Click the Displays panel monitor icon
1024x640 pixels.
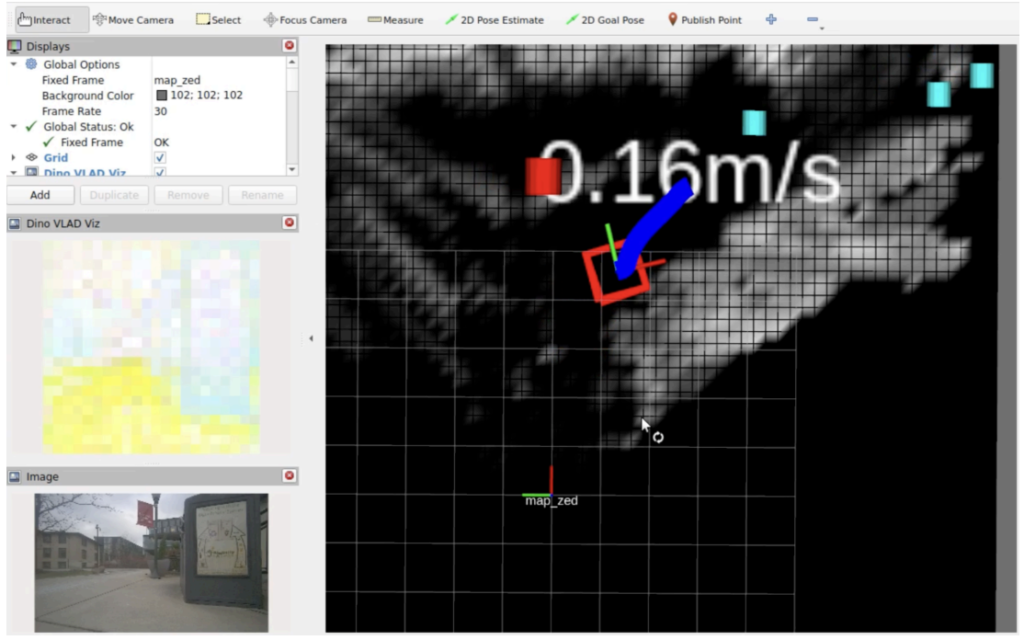pos(14,46)
